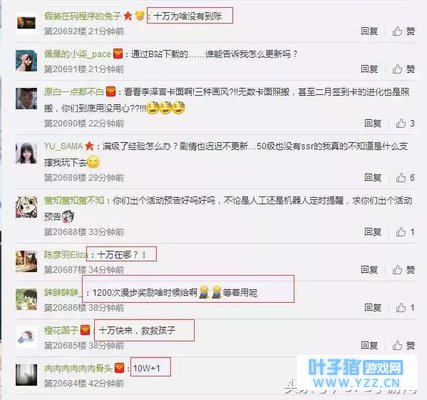Like the 十万快来，救救孩子 comment
427x400 pixels.
pos(403,345)
